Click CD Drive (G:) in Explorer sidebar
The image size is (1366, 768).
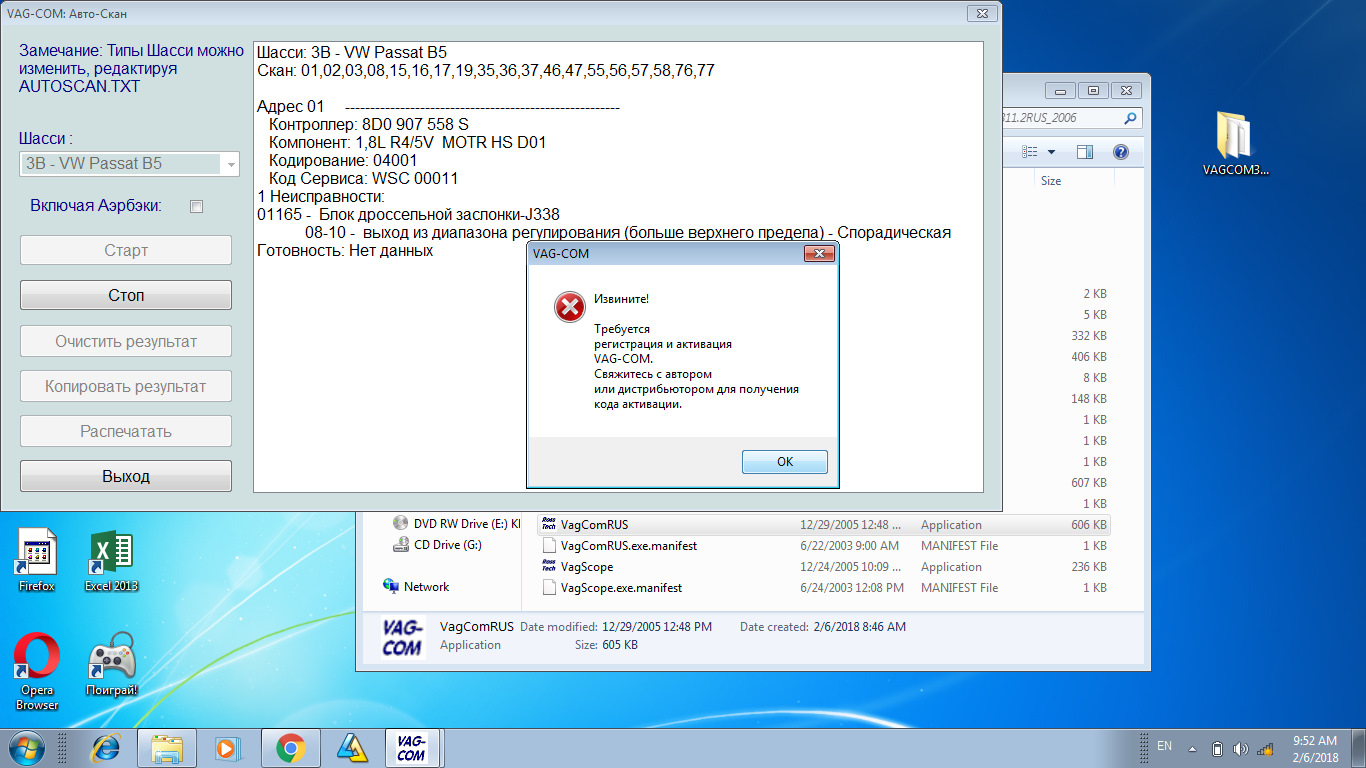(x=437, y=545)
